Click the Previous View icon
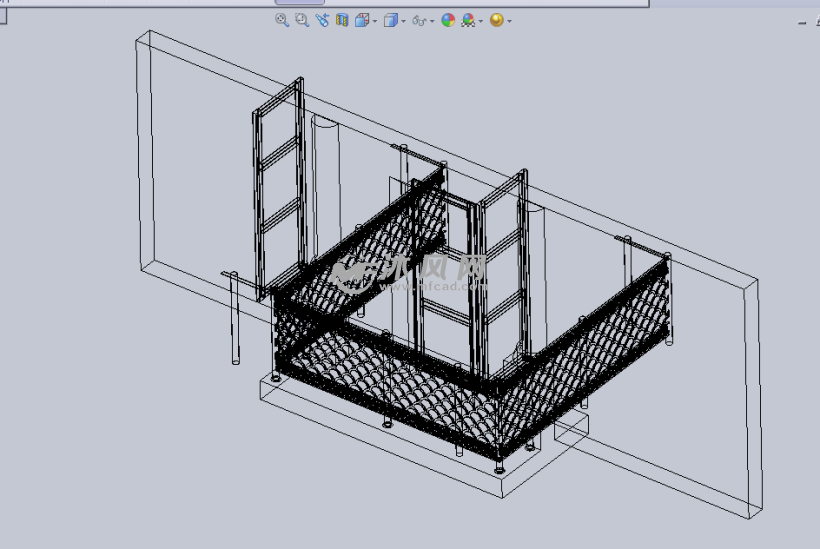820x549 pixels. click(x=322, y=20)
